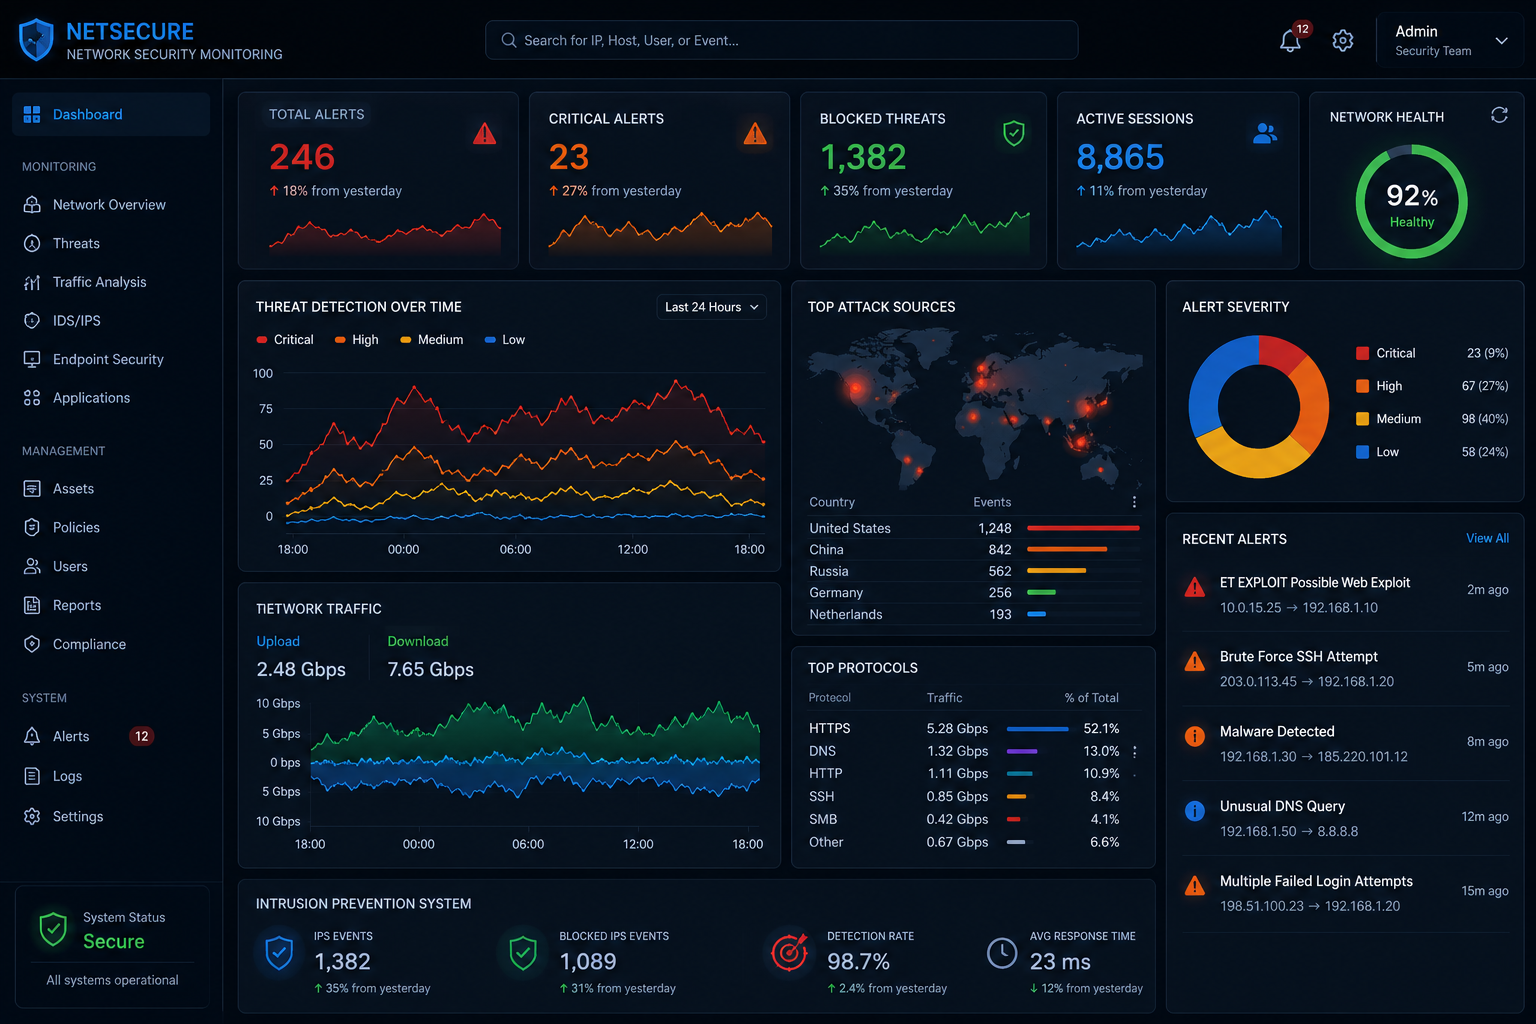Click the Upload traffic label
This screenshot has width=1536, height=1024.
278,642
